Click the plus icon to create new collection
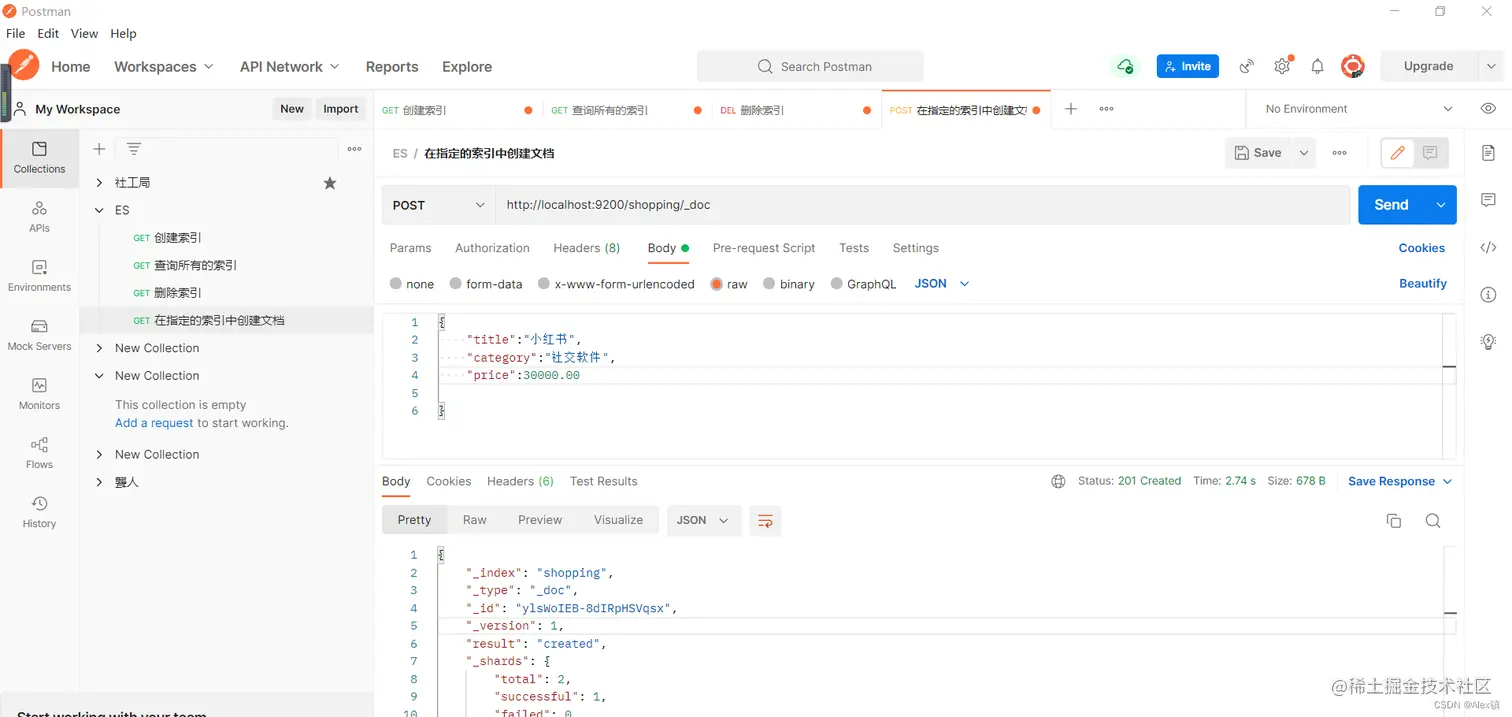 pyautogui.click(x=99, y=149)
